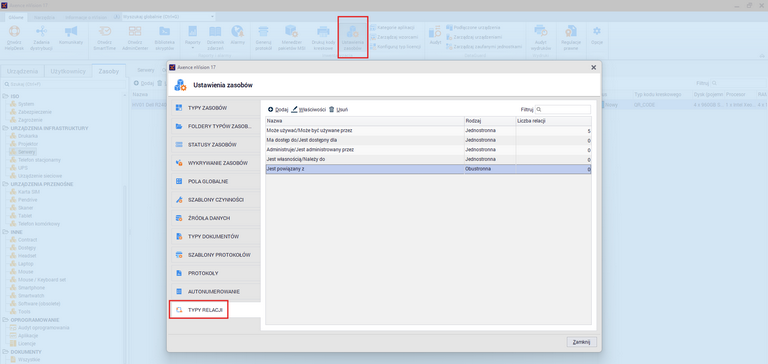Click the Filtruj field in the dialog
The height and width of the screenshot is (364, 768).
[x=563, y=110]
